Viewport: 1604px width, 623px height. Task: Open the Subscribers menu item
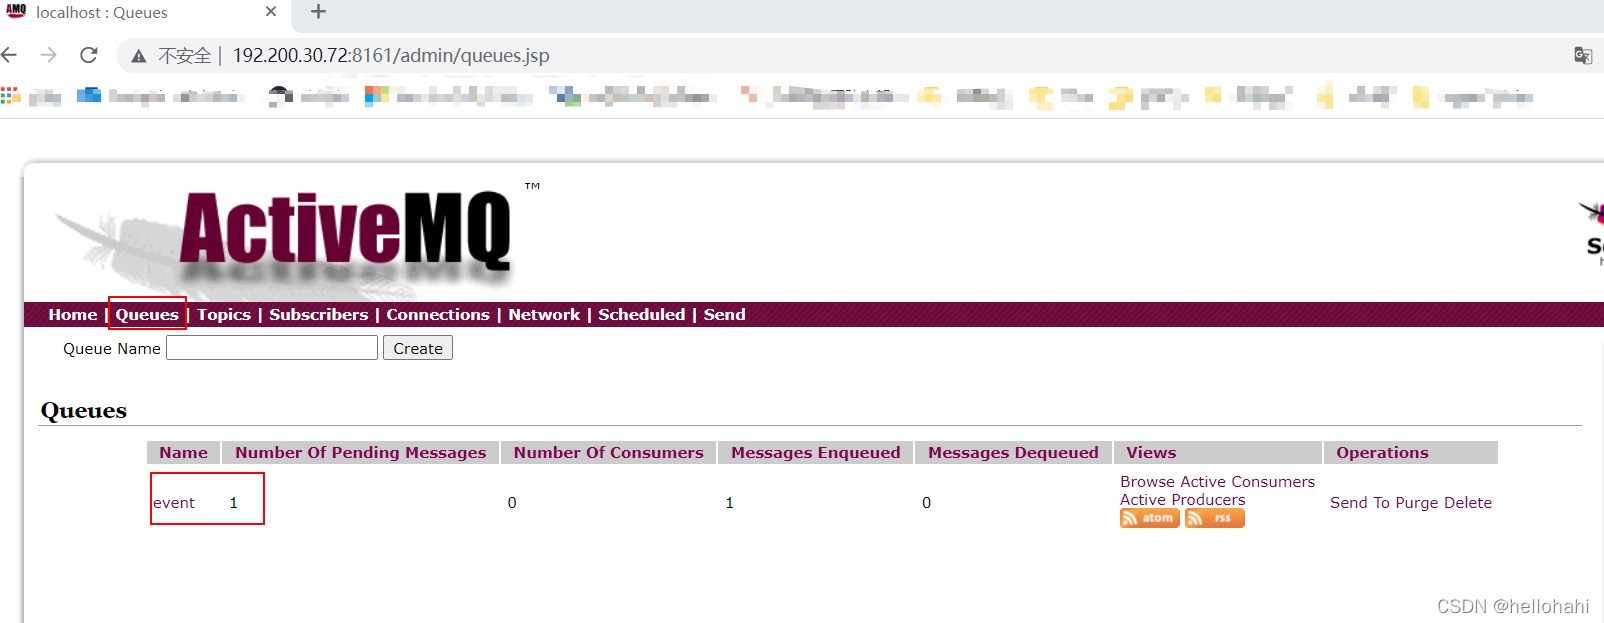[319, 314]
